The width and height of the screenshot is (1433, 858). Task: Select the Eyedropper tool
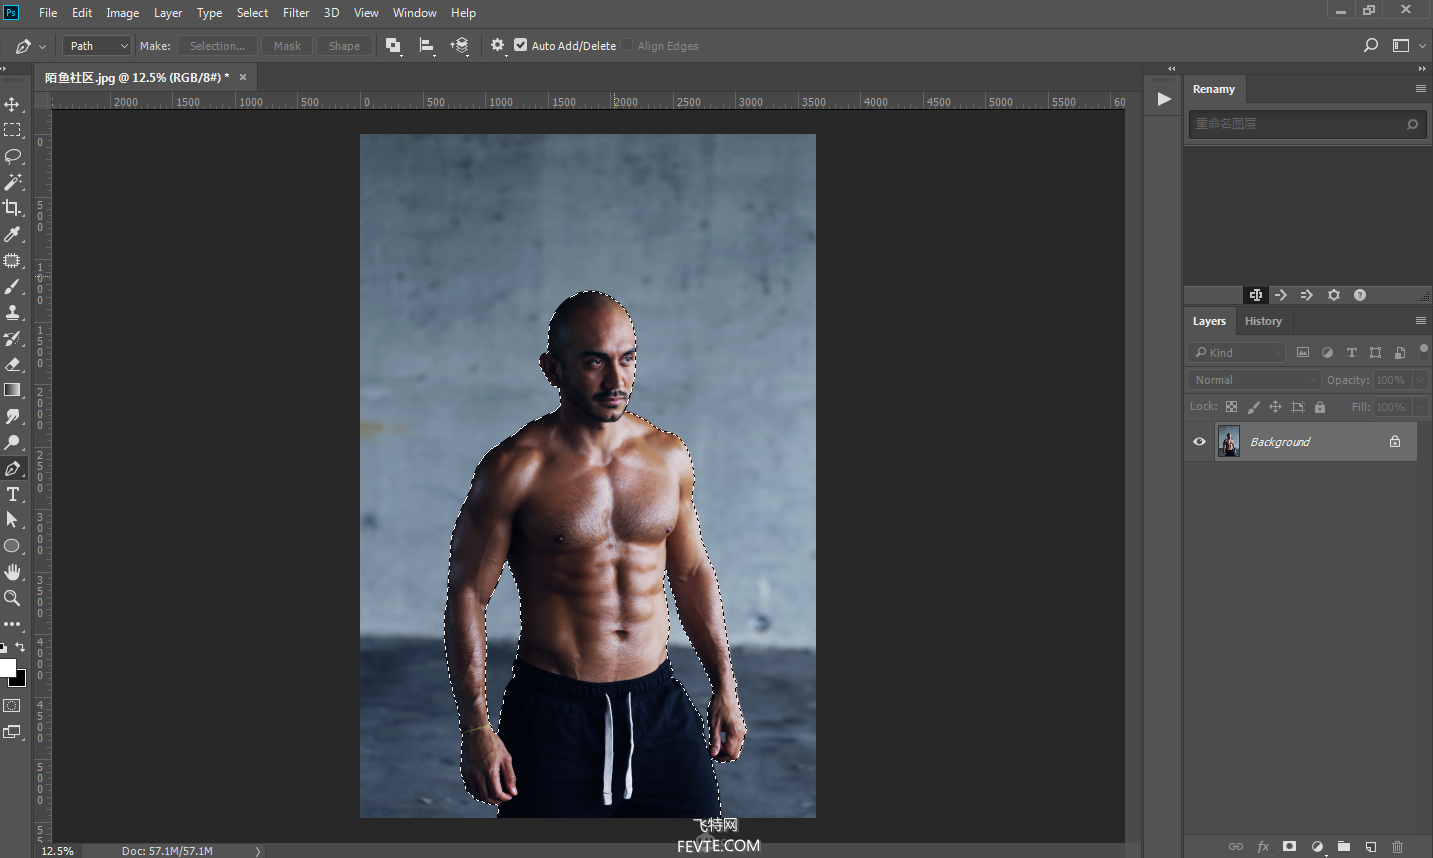tap(12, 234)
